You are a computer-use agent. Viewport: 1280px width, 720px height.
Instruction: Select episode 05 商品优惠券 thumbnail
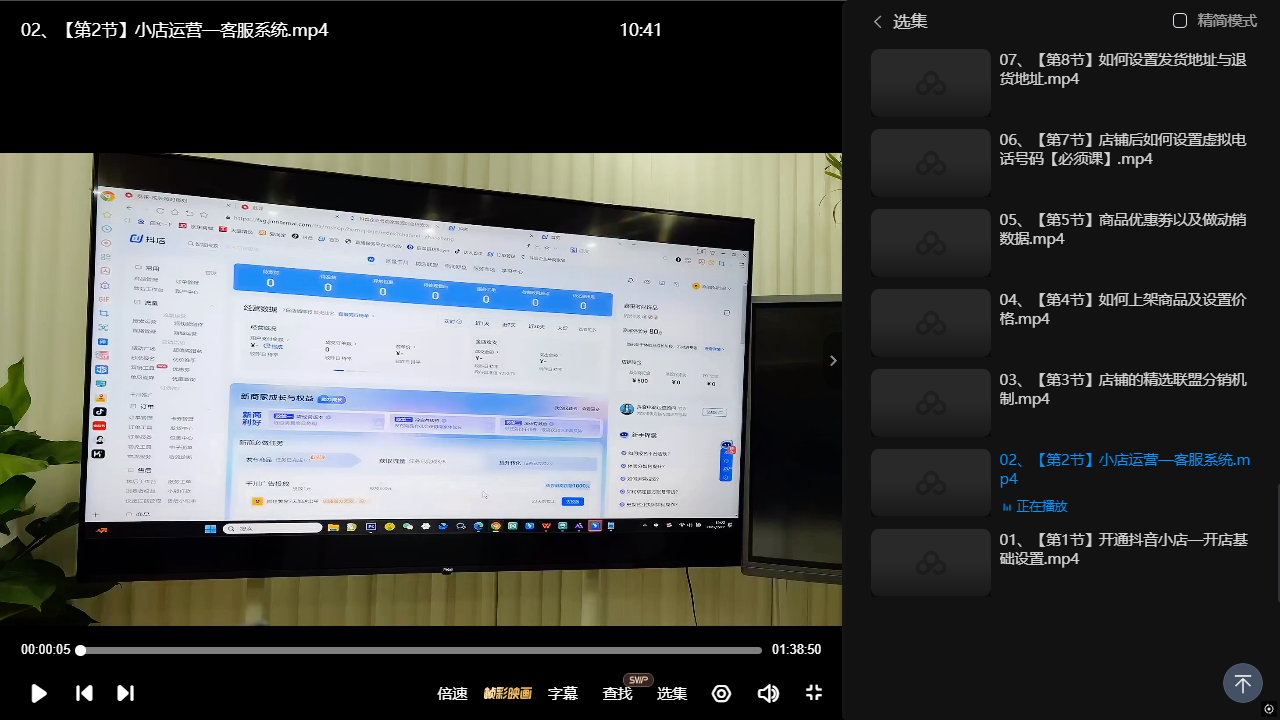pos(931,243)
